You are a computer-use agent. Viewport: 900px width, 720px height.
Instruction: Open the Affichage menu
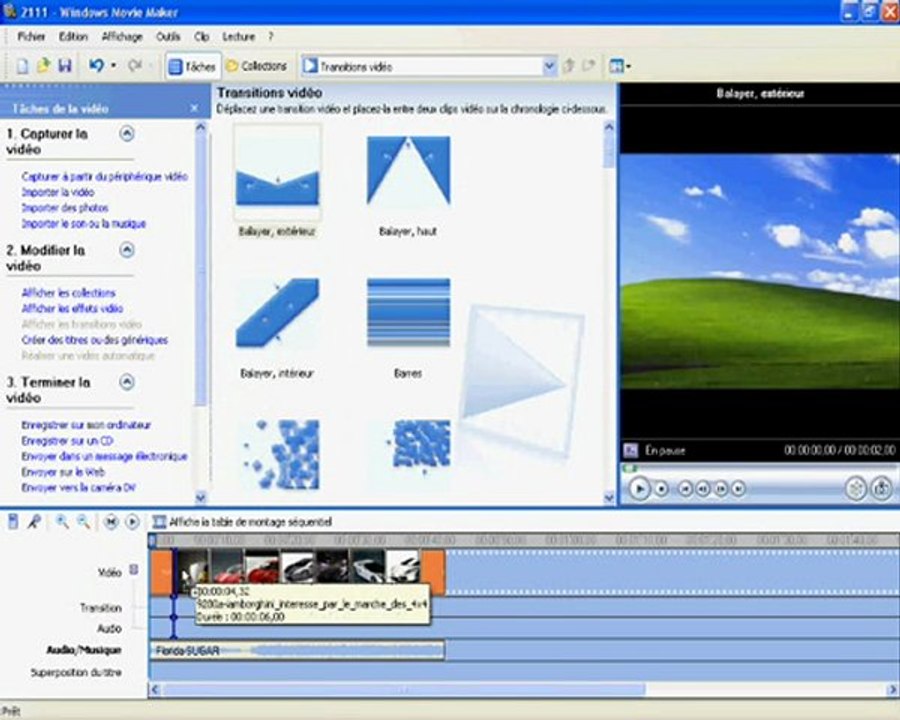tap(122, 37)
